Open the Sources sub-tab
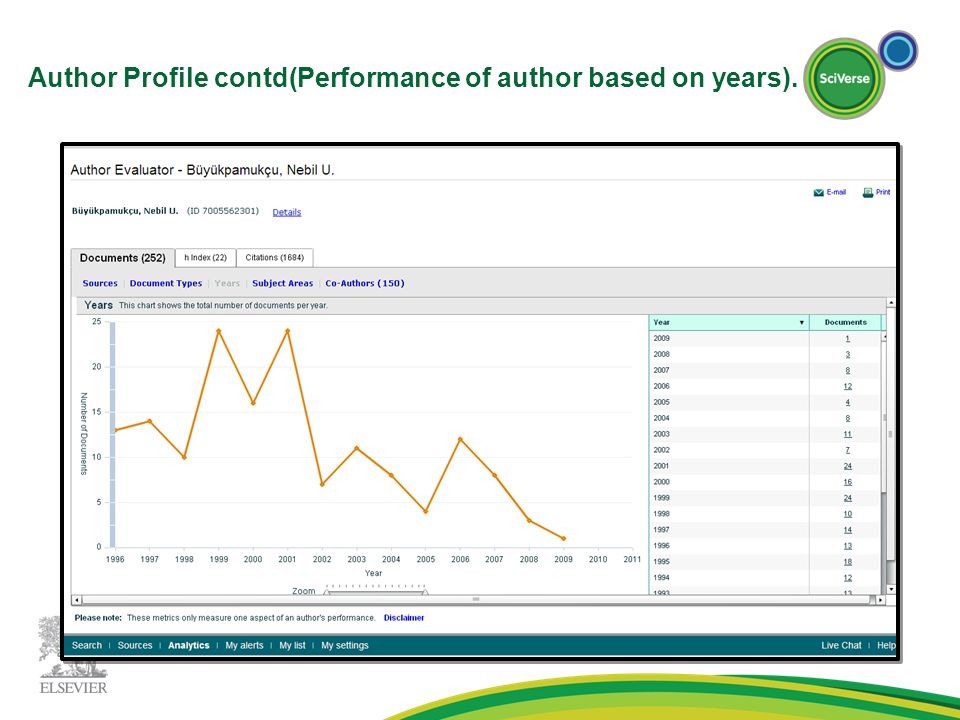This screenshot has height=720, width=960. click(x=100, y=283)
